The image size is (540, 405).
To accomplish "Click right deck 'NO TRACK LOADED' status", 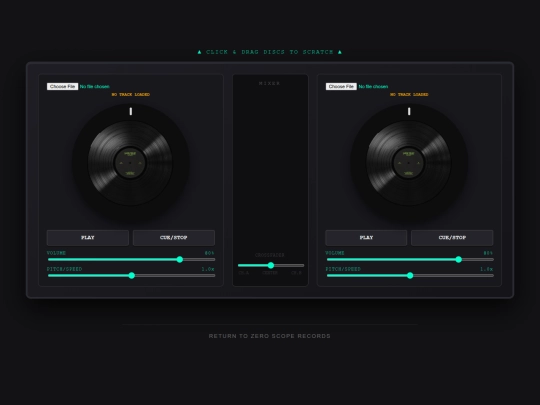I will (x=409, y=94).
